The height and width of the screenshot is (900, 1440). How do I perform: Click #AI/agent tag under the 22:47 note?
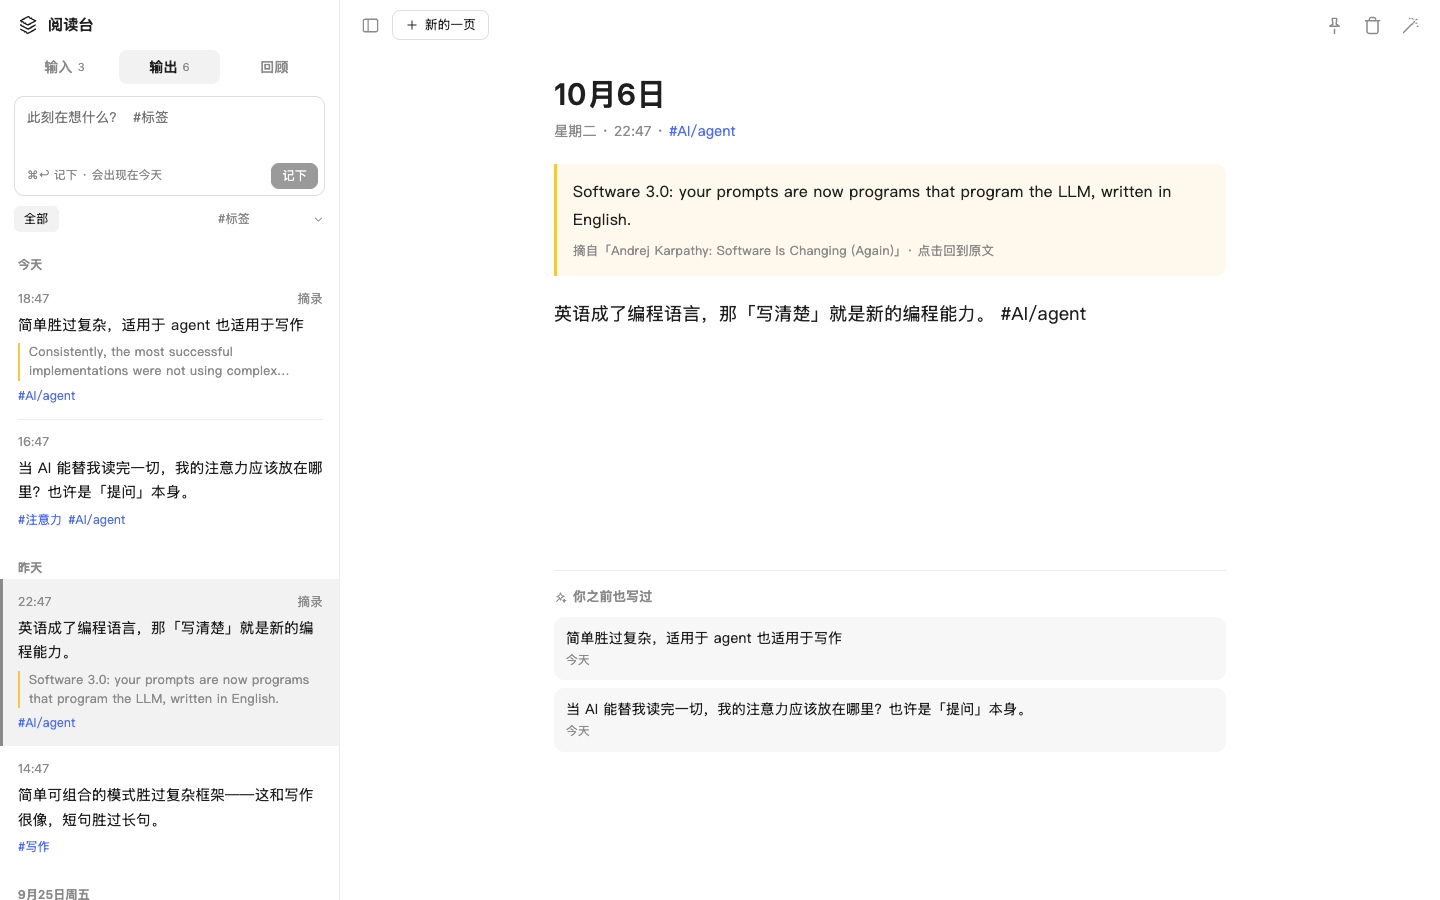[x=47, y=723]
